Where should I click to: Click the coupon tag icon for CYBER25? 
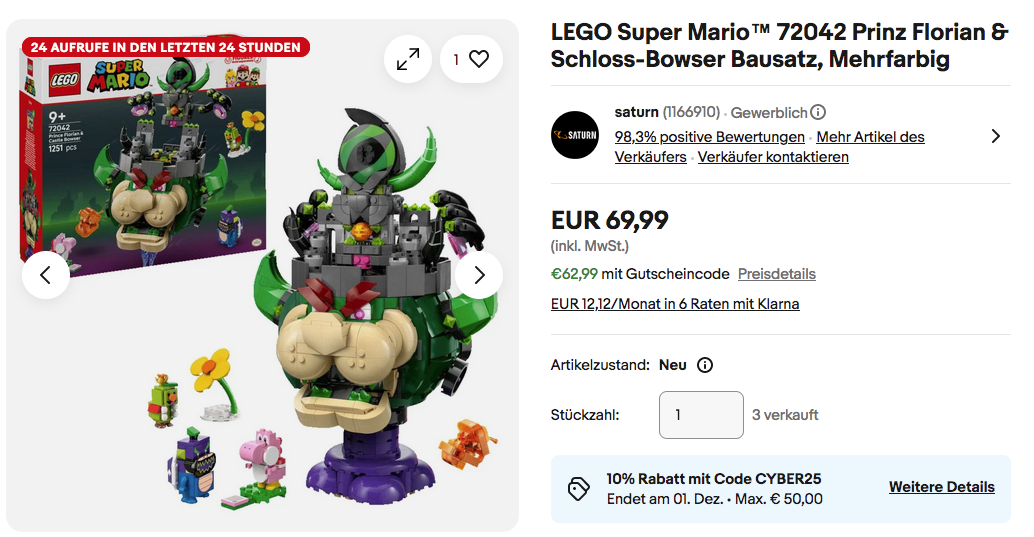tap(579, 488)
